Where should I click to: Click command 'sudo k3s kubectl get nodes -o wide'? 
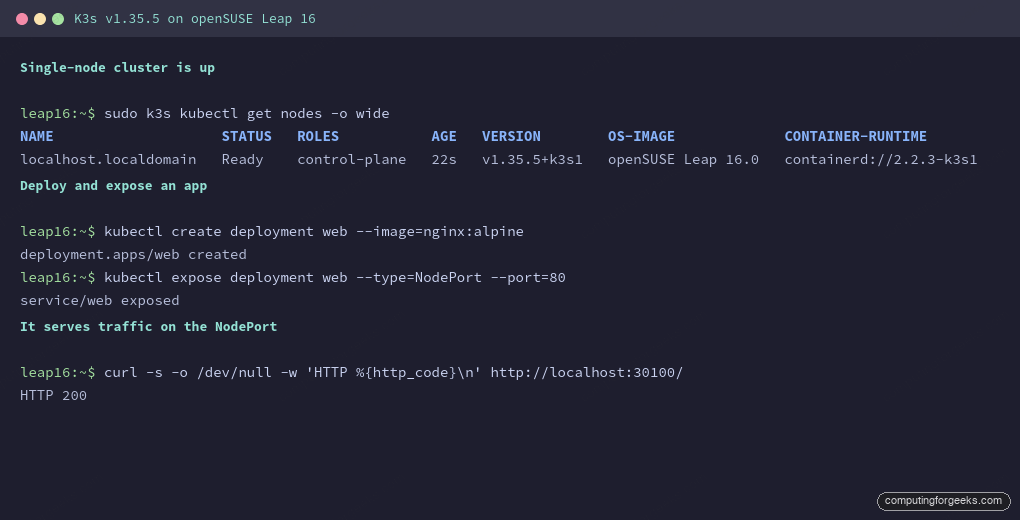[247, 113]
